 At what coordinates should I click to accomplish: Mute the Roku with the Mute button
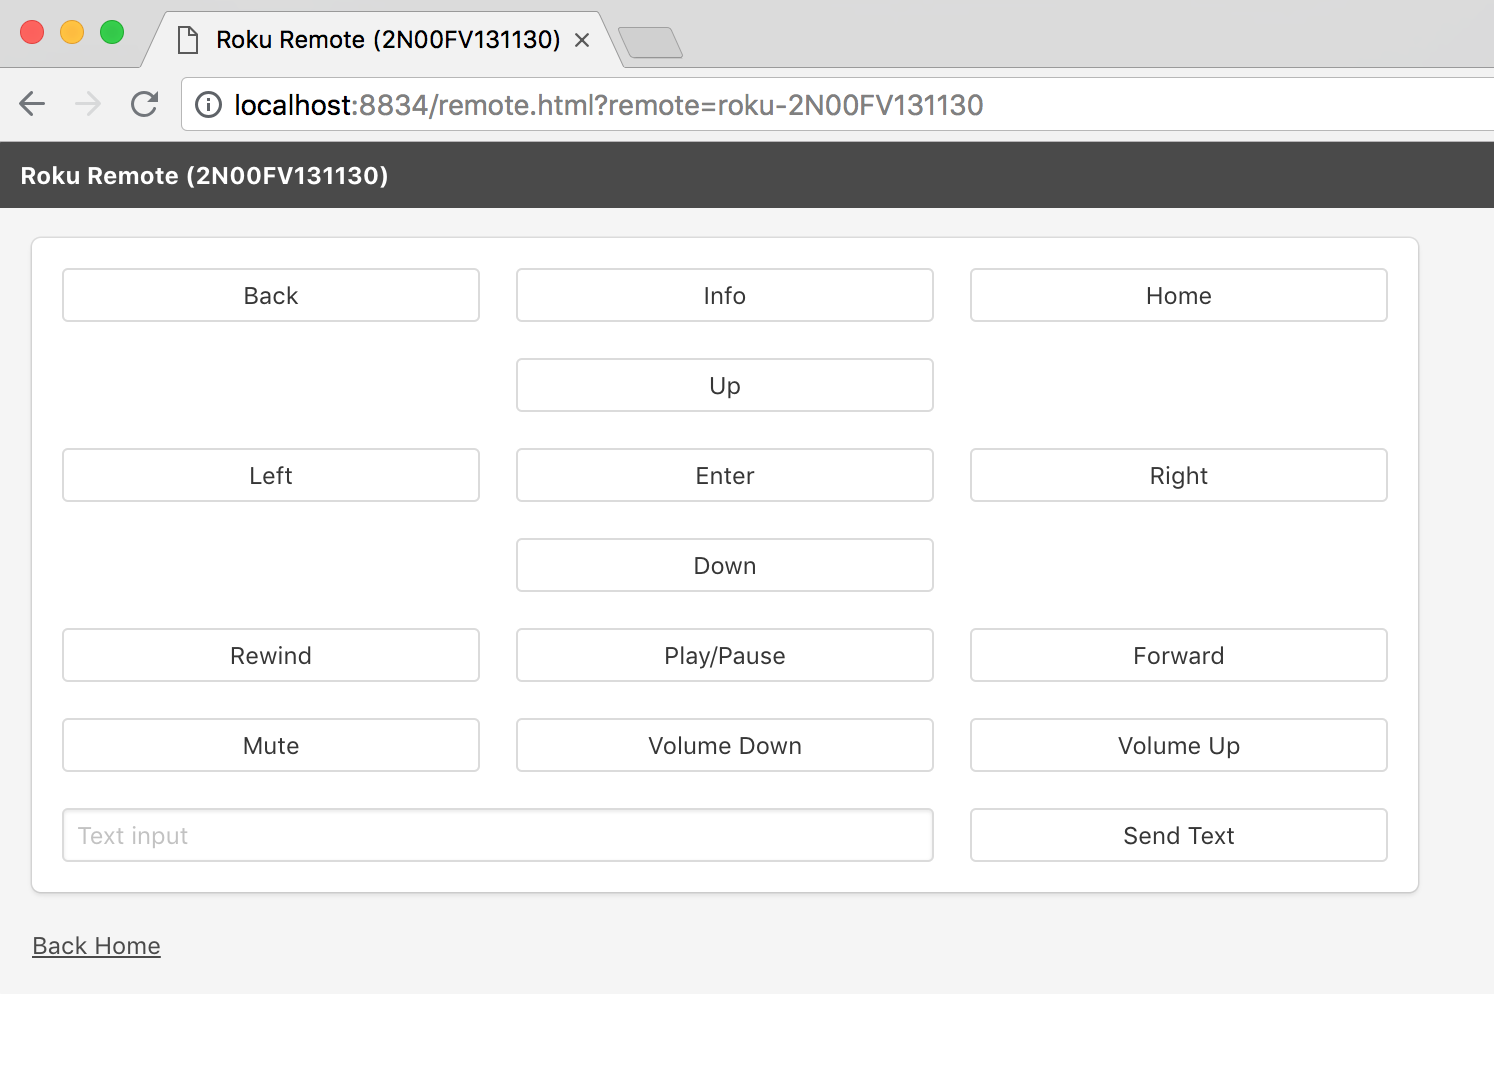[x=271, y=745]
